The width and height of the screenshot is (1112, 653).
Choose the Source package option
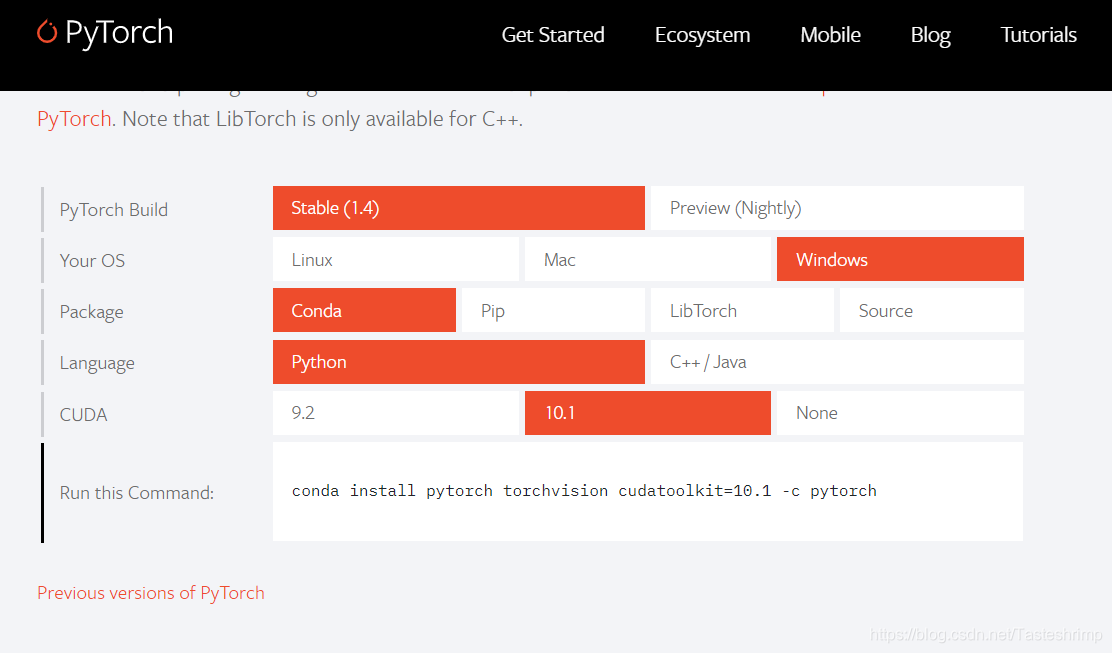click(x=931, y=311)
